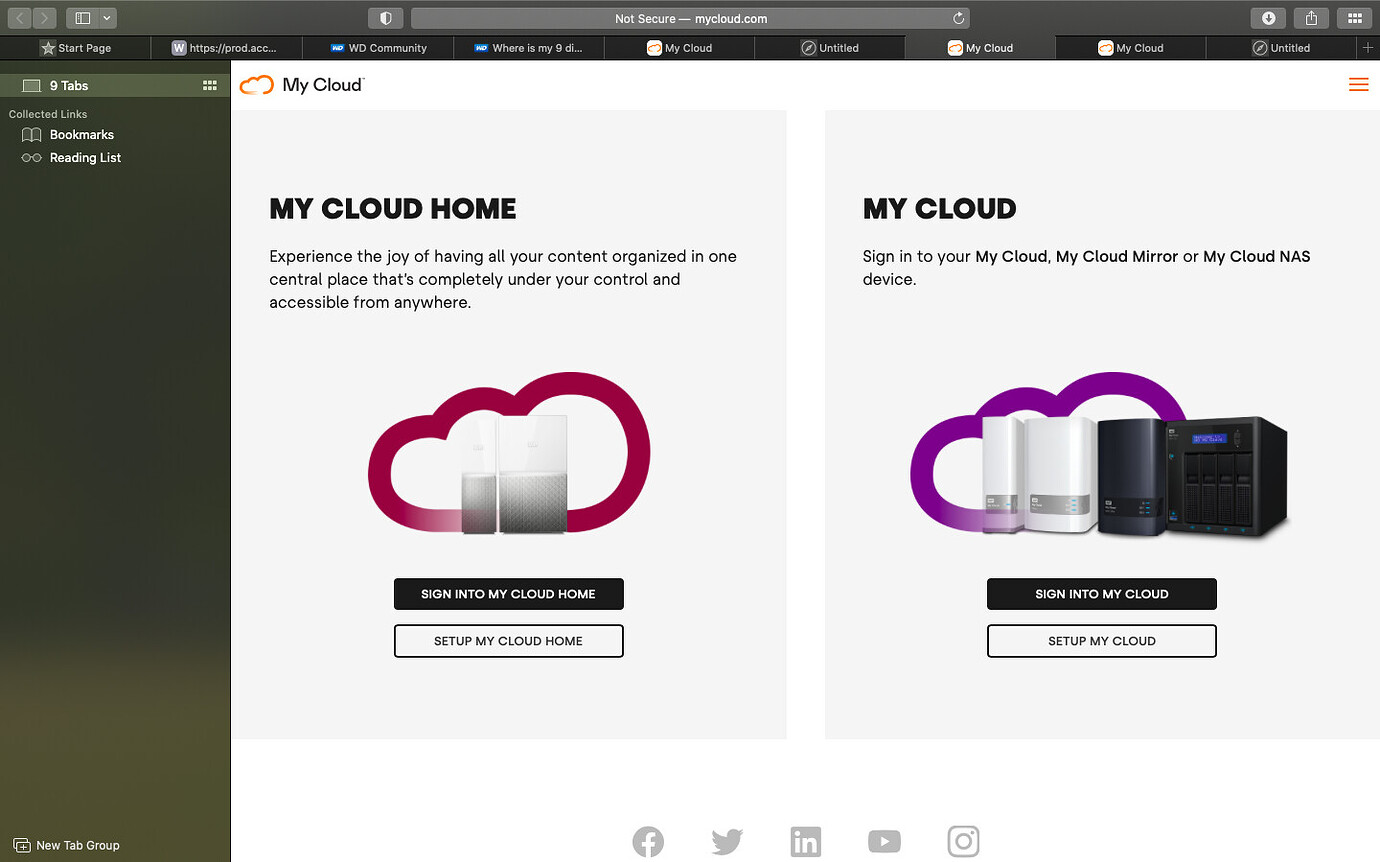Click the address bar showing mycloud.com
1380x862 pixels.
click(690, 17)
